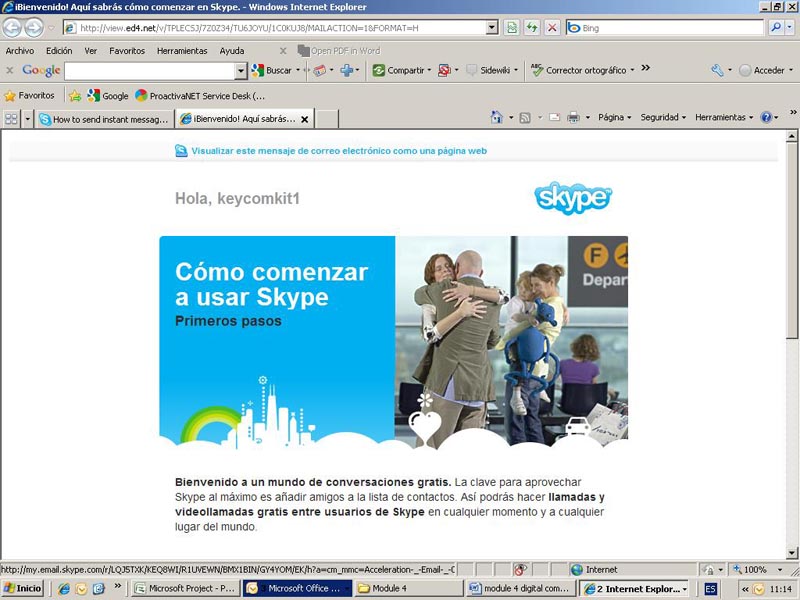Open the Página command bar menu
This screenshot has width=800, height=600.
point(614,117)
